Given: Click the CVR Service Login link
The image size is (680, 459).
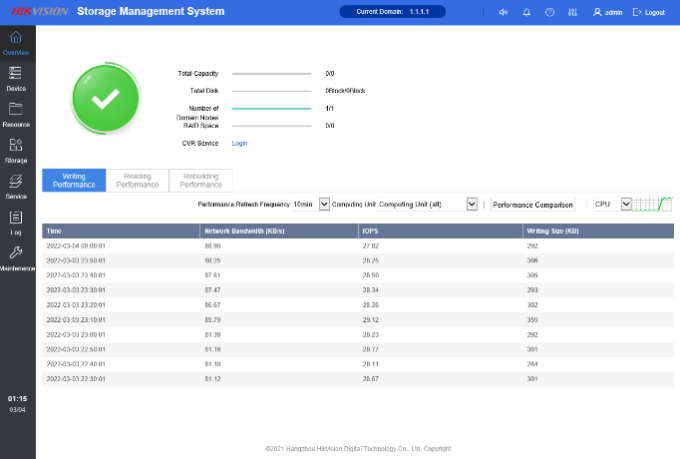Looking at the screenshot, I should click(240, 143).
